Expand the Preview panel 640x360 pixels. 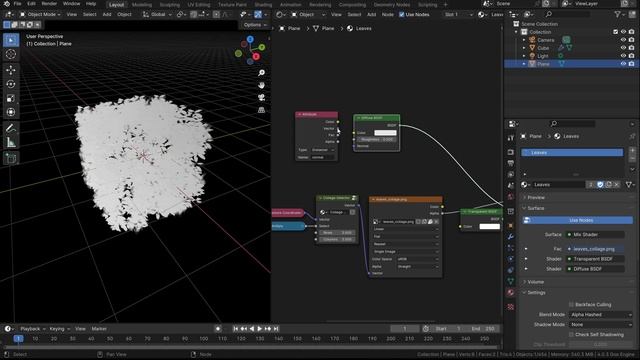tap(535, 198)
